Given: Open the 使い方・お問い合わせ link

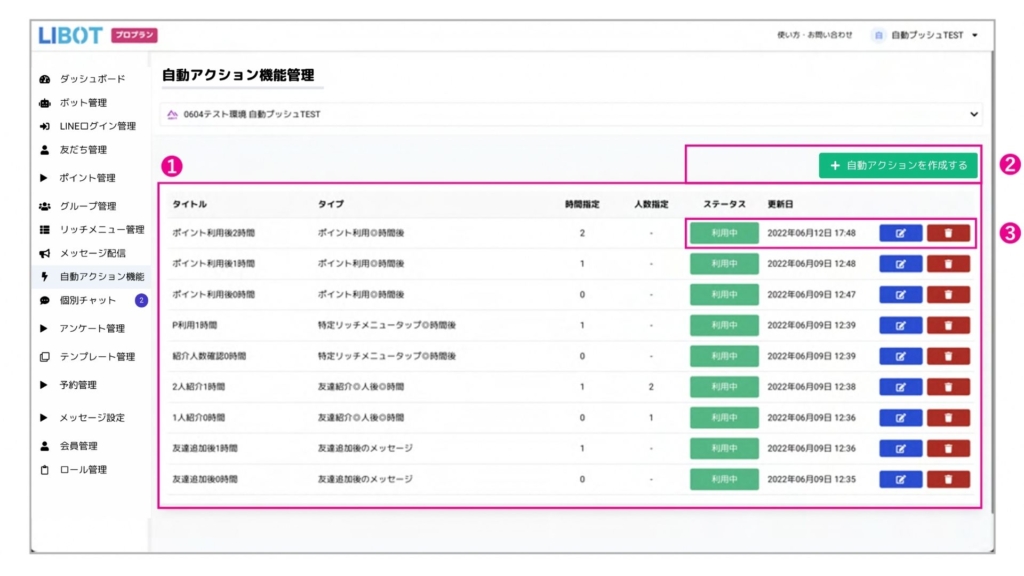Looking at the screenshot, I should point(814,35).
